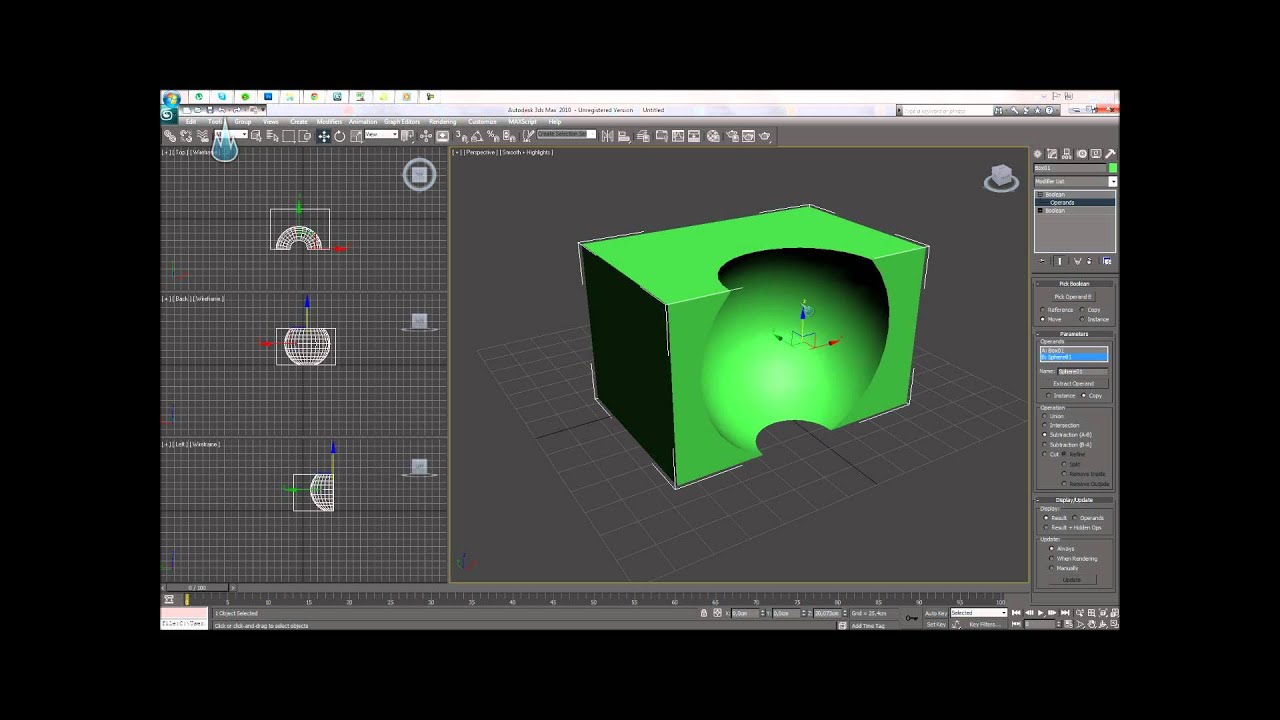Image resolution: width=1280 pixels, height=720 pixels.
Task: Collapse the Parameters rollout
Action: [1074, 334]
